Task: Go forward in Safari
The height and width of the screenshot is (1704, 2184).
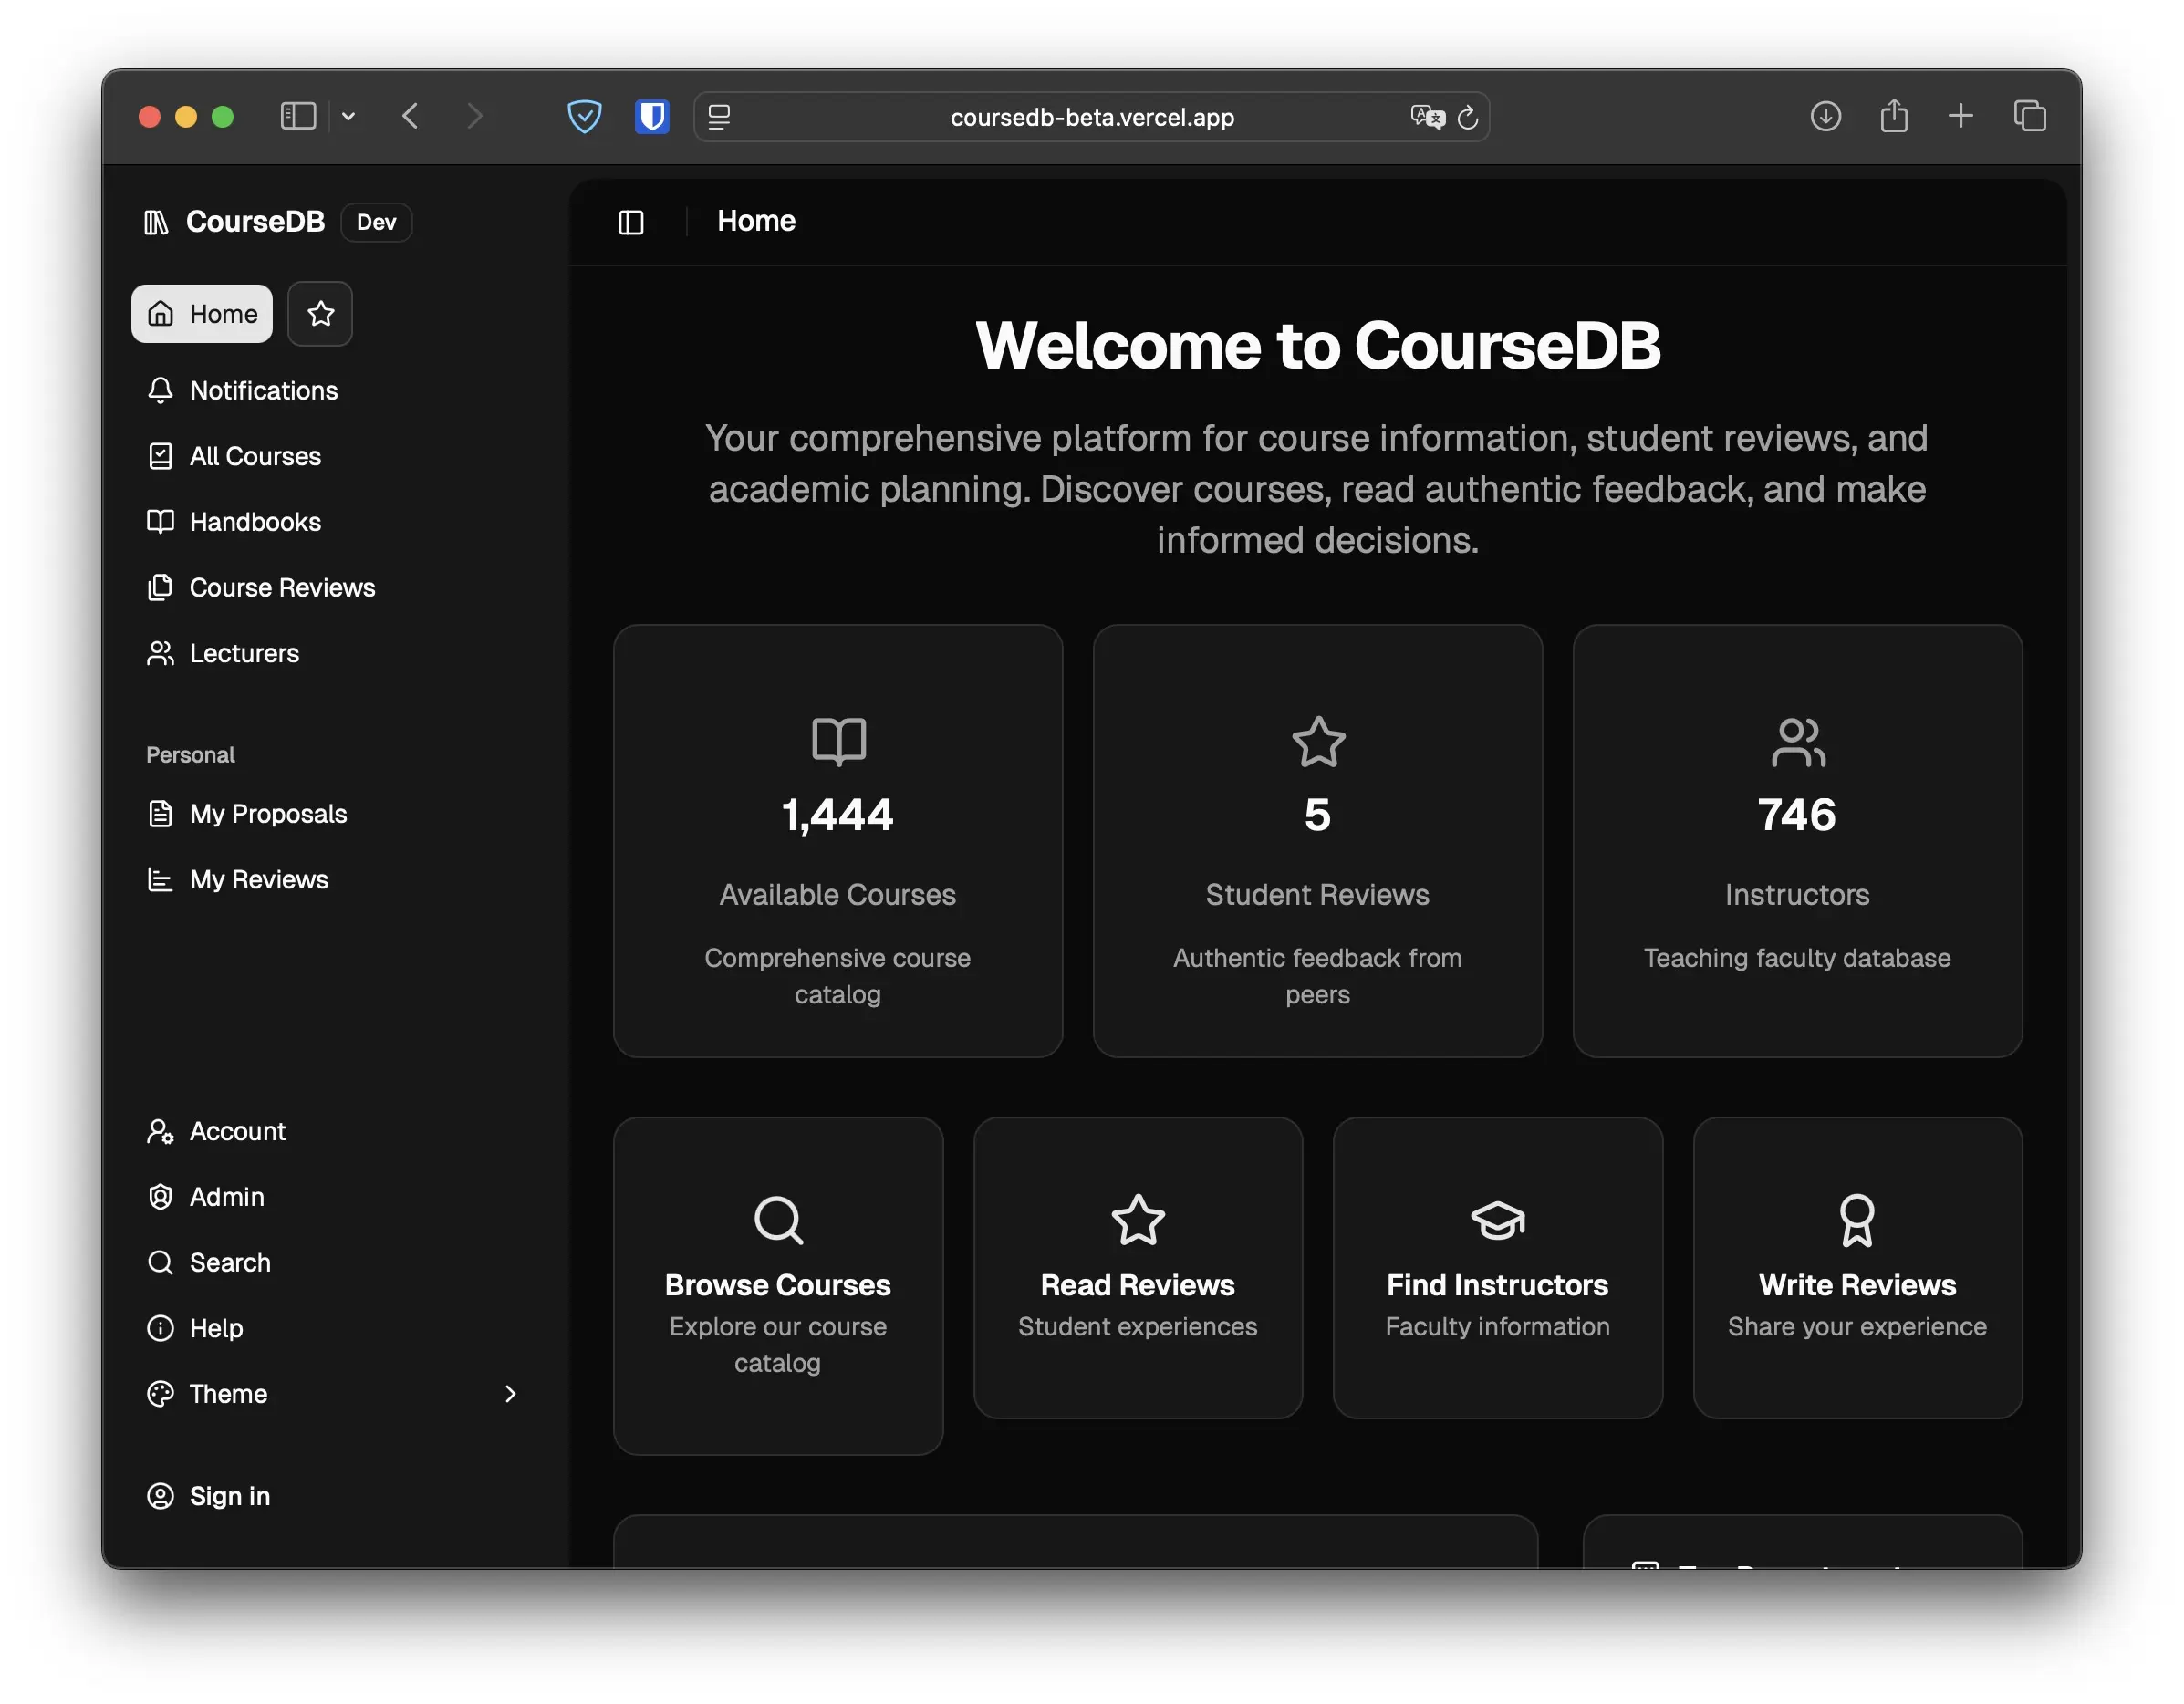Action: tap(475, 116)
